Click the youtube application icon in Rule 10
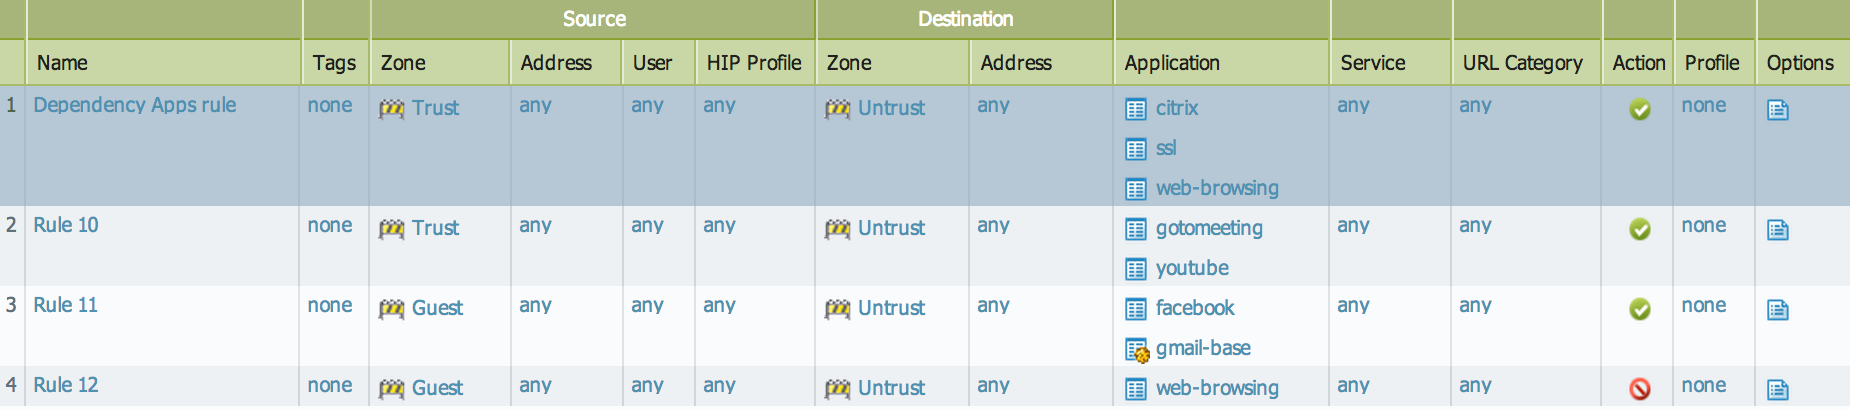1850x410 pixels. pos(1135,269)
